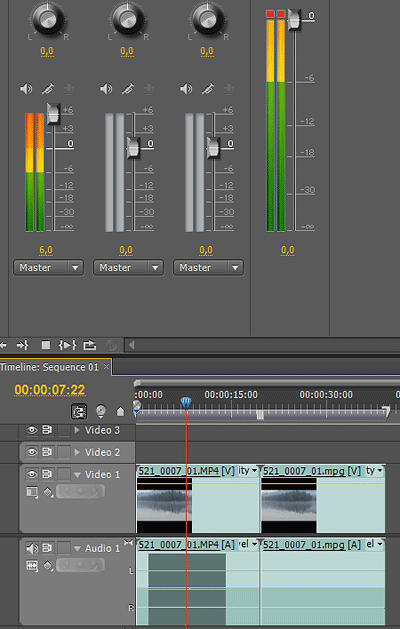Open Master output dropdown of first mixer track
The height and width of the screenshot is (629, 400).
pos(48,268)
